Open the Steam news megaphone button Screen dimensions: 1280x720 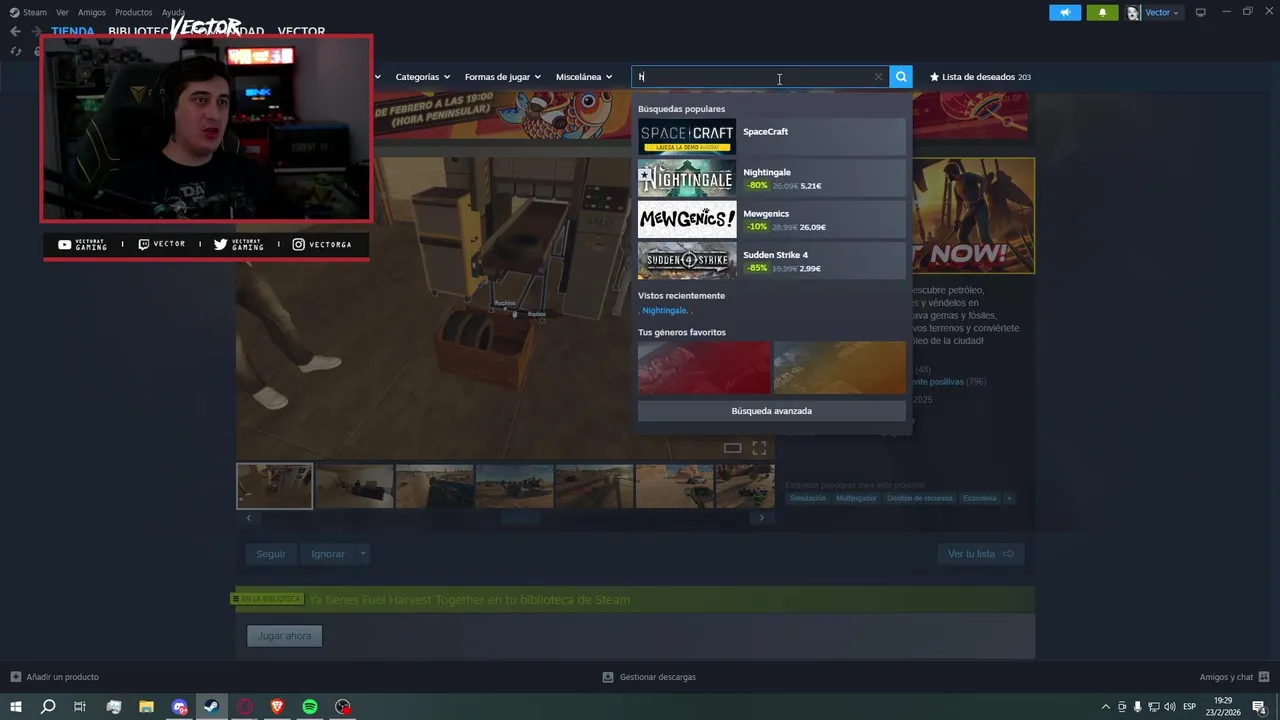[x=1065, y=12]
